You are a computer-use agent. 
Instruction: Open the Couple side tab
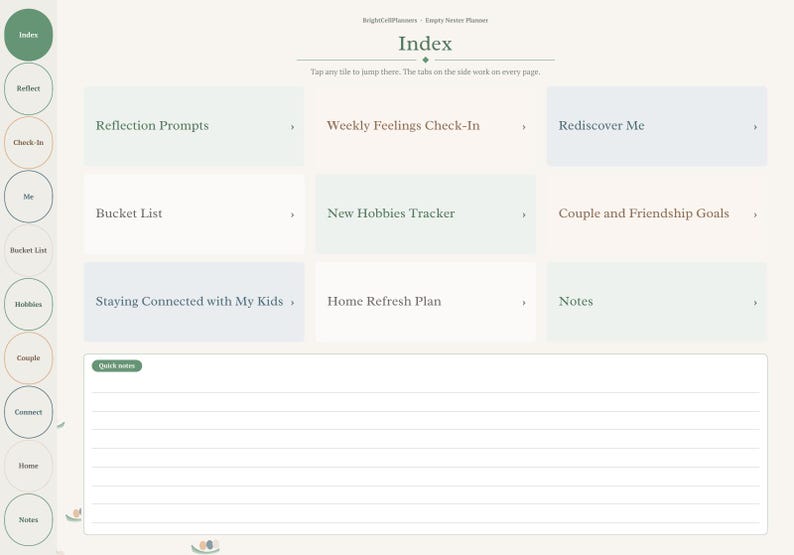point(28,358)
